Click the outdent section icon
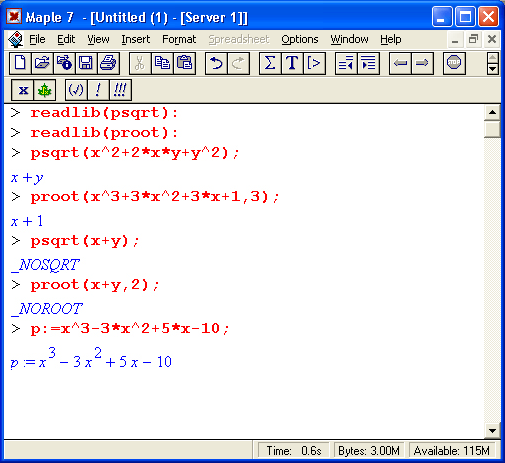This screenshot has height=463, width=505. [x=346, y=63]
